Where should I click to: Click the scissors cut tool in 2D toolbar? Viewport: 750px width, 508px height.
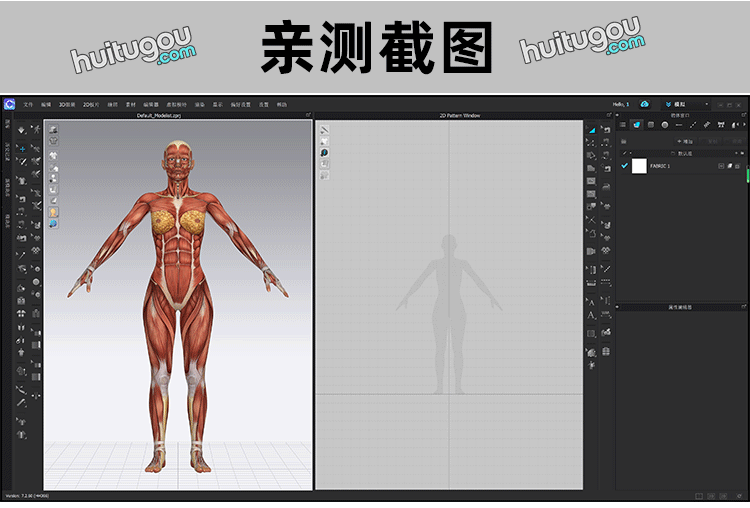coord(591,219)
